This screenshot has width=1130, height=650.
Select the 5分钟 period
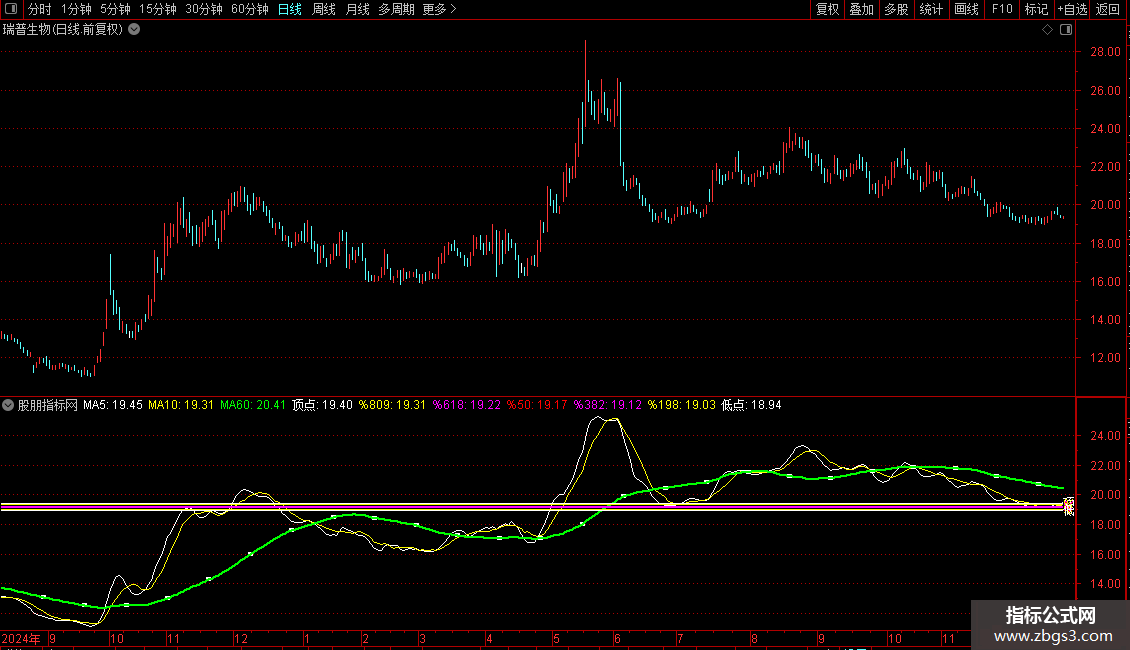coord(115,9)
